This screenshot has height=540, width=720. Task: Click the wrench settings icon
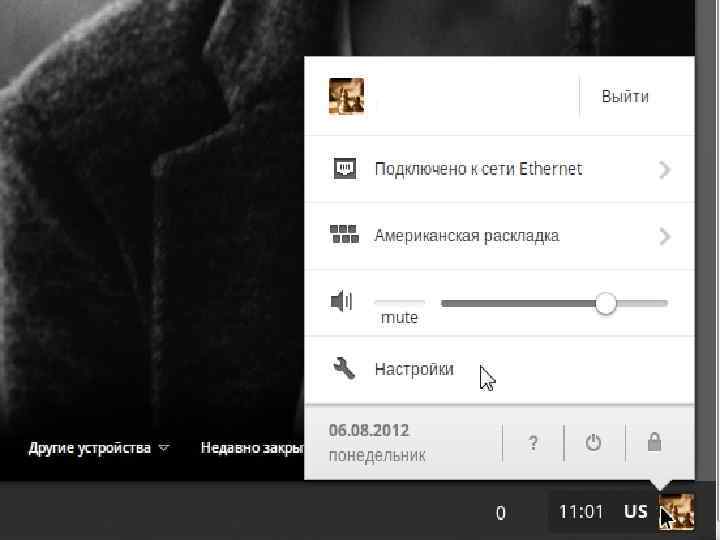(x=344, y=369)
